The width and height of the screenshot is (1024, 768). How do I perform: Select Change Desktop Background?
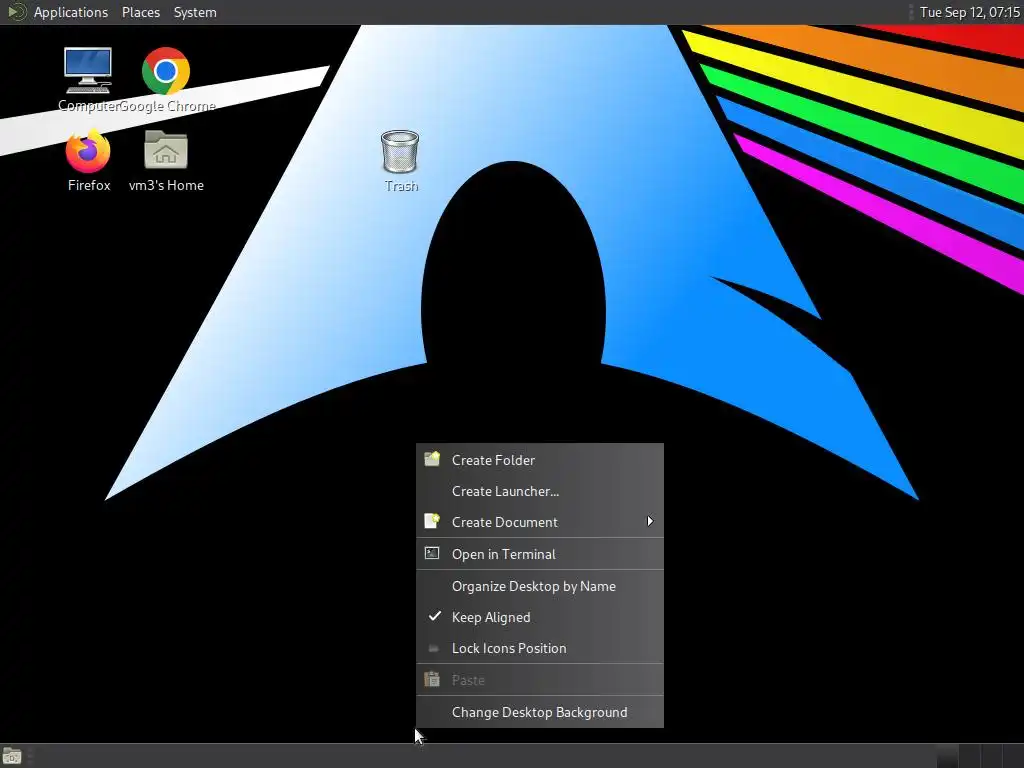click(539, 712)
